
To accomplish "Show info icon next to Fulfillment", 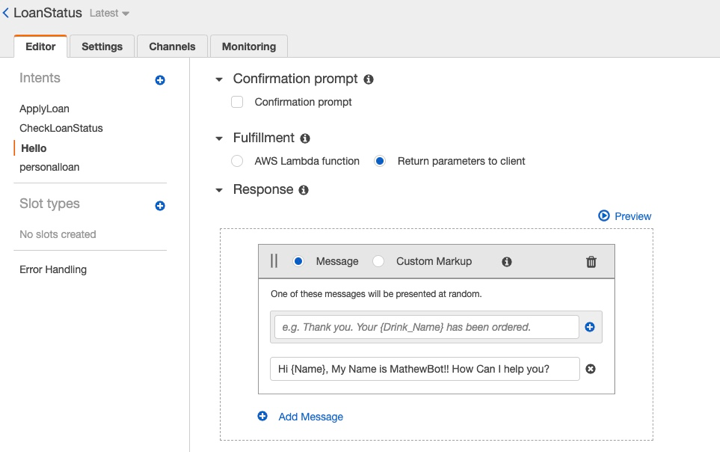I will click(x=305, y=138).
